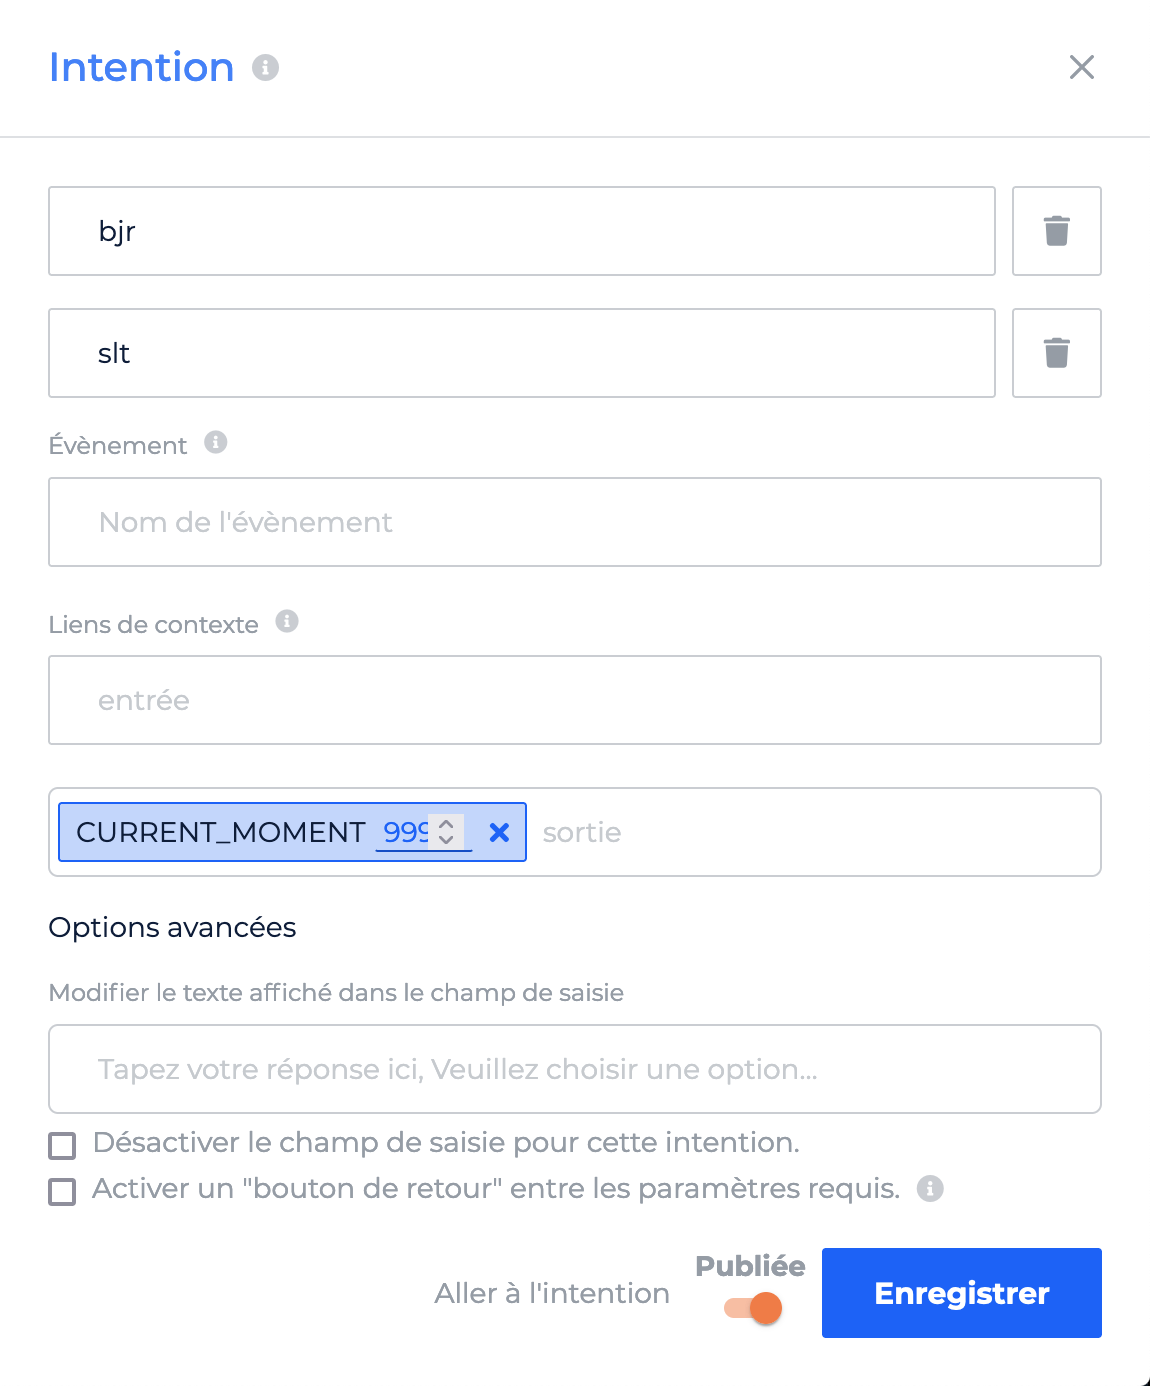This screenshot has width=1150, height=1386.
Task: Check 'Activer un bouton de retour' checkbox
Action: pos(62,1191)
